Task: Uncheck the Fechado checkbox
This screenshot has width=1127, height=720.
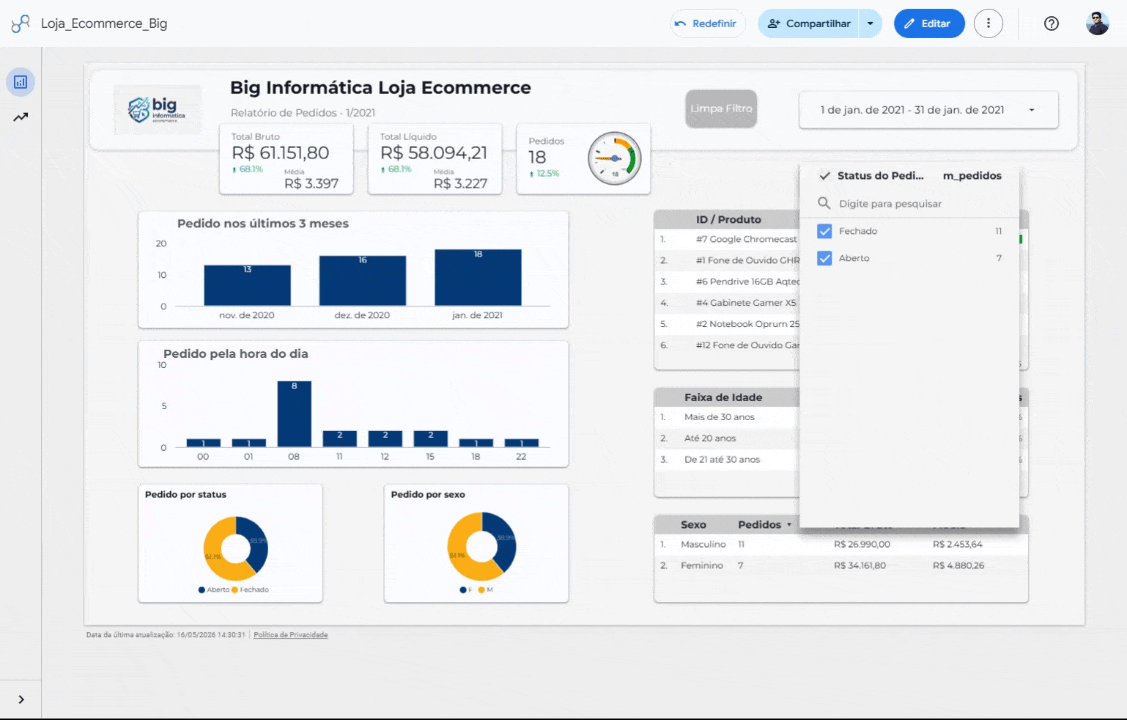Action: (x=824, y=231)
